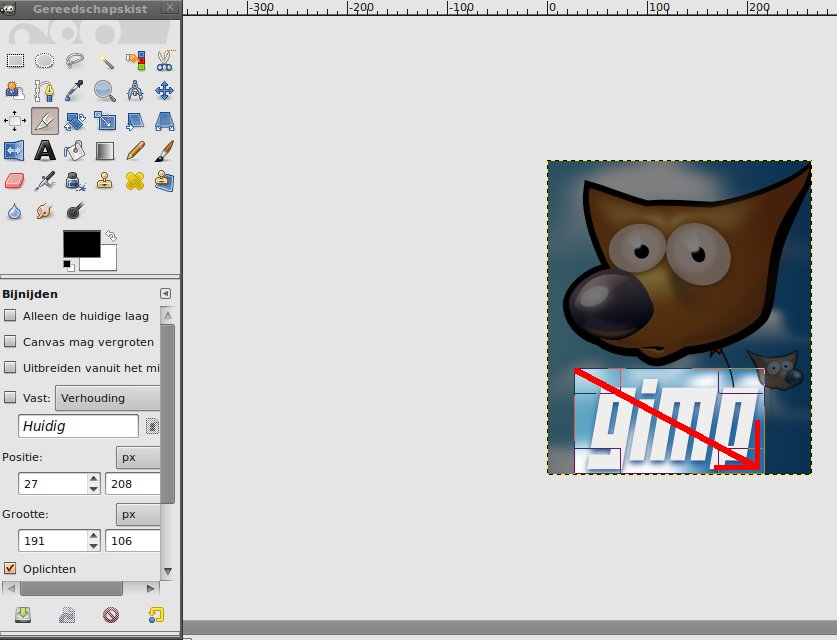Select the Airbrush tool
837x640 pixels.
[45, 181]
